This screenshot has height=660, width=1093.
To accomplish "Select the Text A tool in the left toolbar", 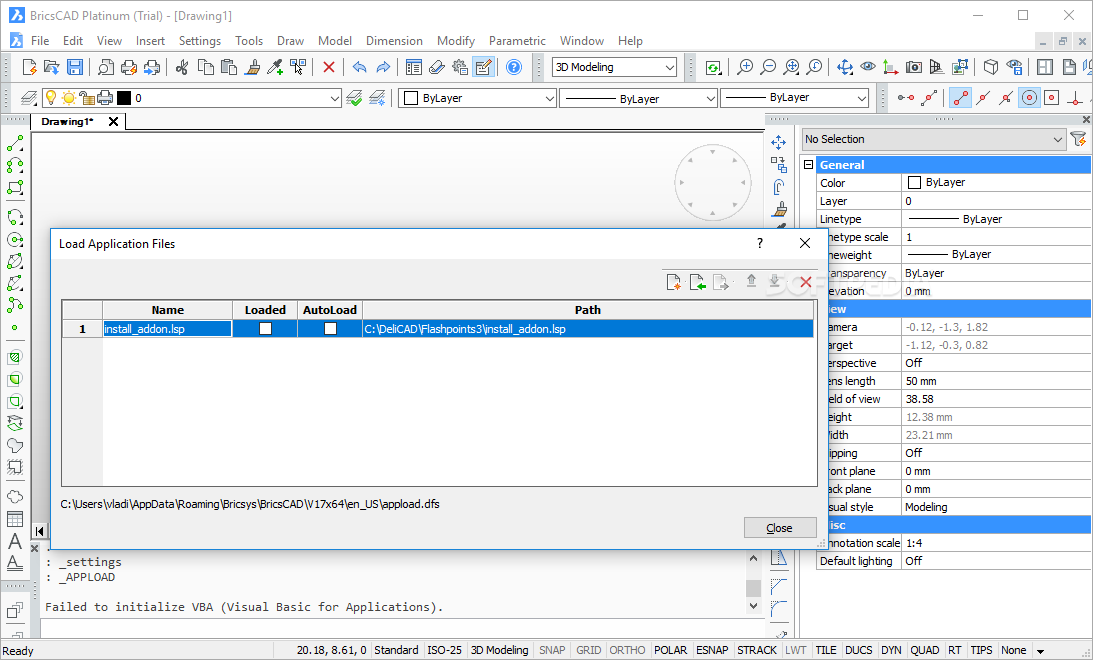I will tap(15, 541).
